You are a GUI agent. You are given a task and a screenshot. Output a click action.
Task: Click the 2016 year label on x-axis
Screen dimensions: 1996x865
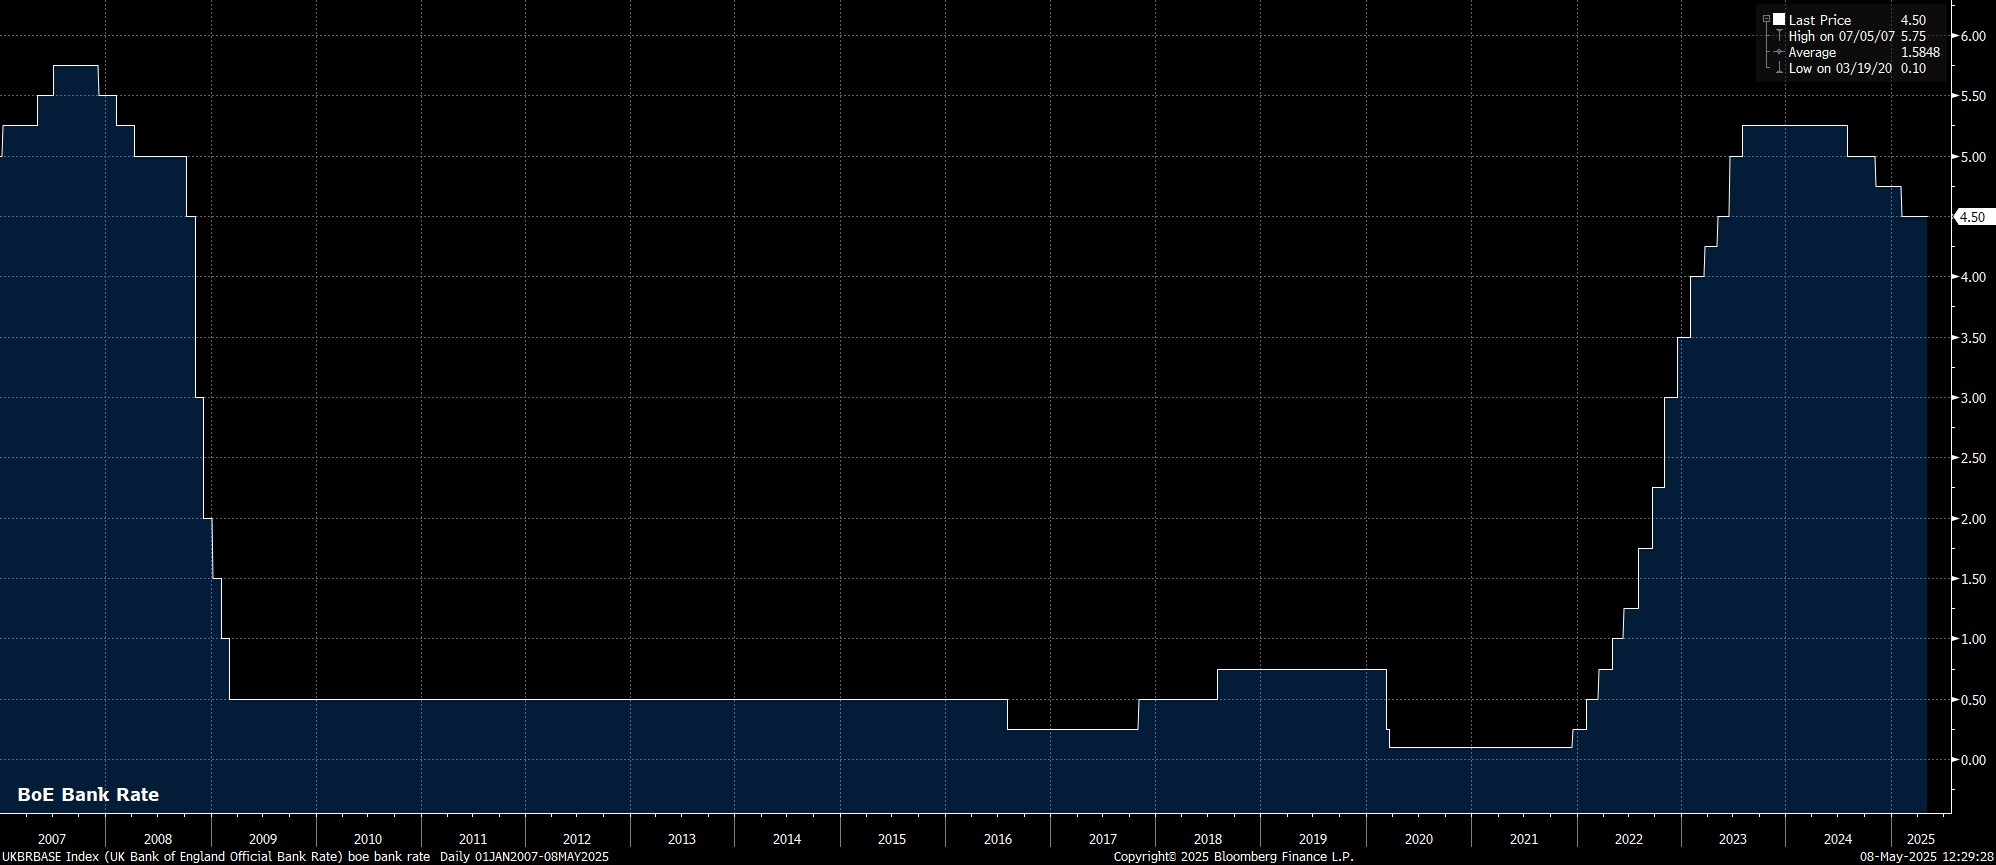[x=997, y=839]
